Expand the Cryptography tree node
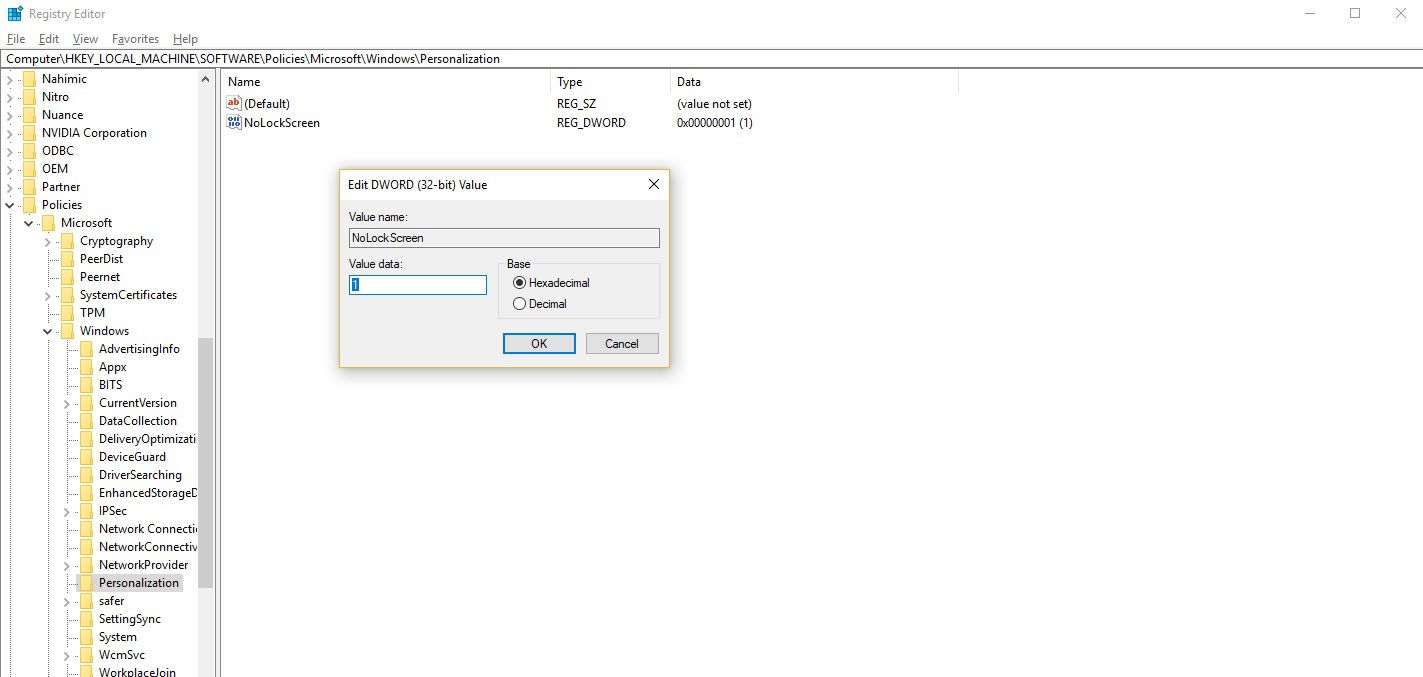This screenshot has width=1423, height=677. pyautogui.click(x=48, y=241)
